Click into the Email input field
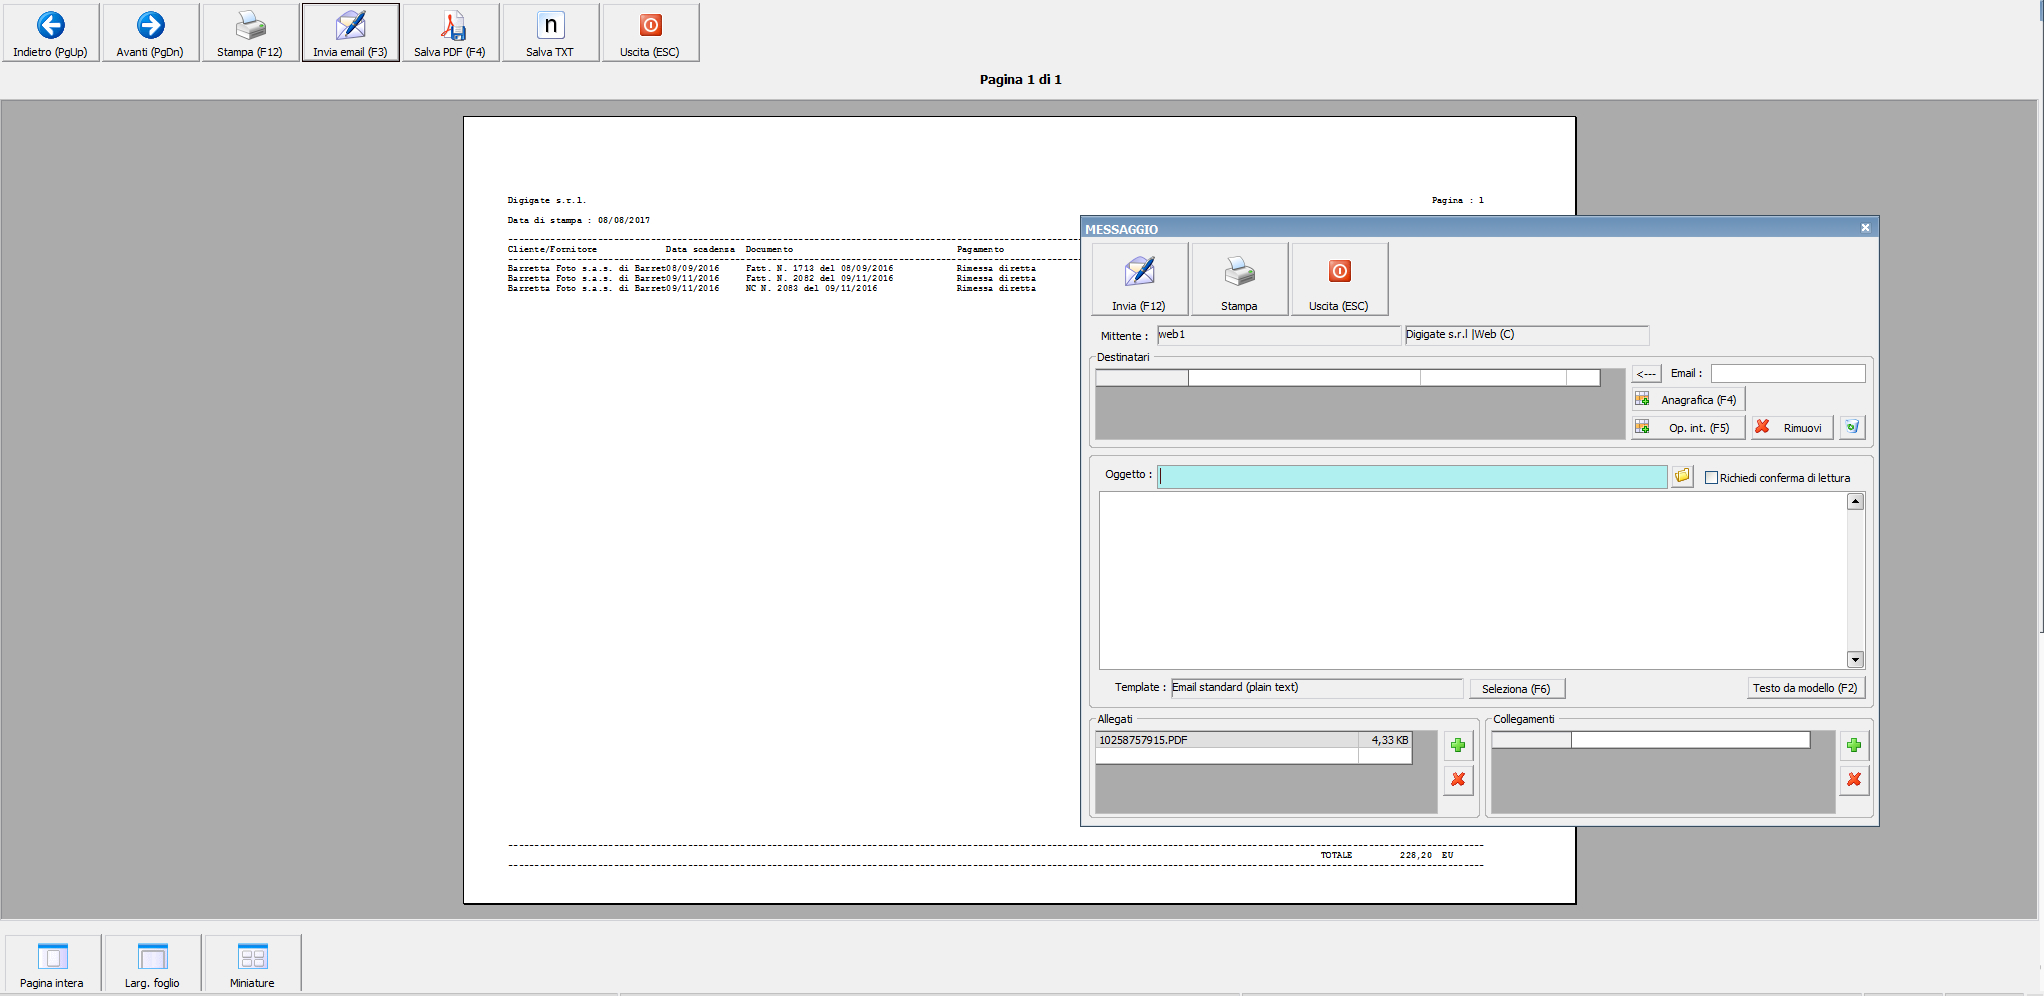 coord(1787,374)
